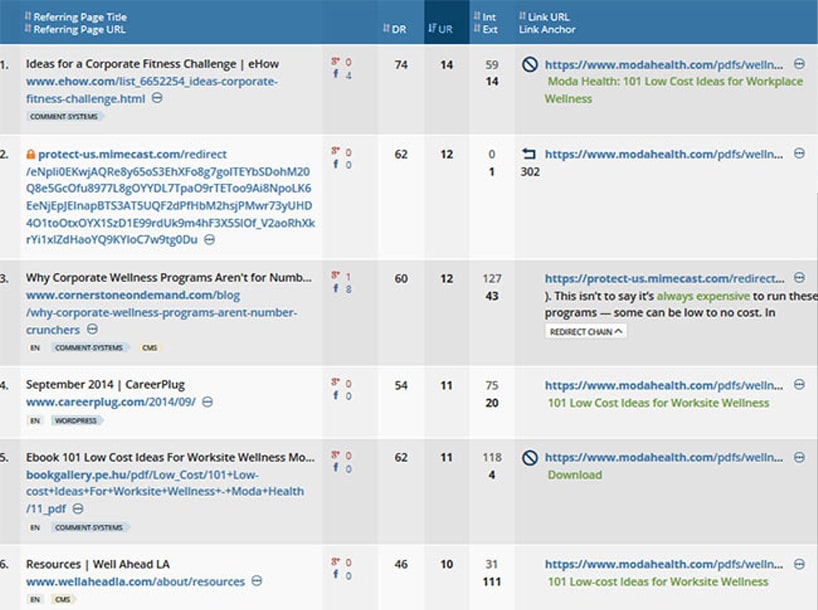
Task: Open dropdown next to link URL in row 1
Action: 799,64
